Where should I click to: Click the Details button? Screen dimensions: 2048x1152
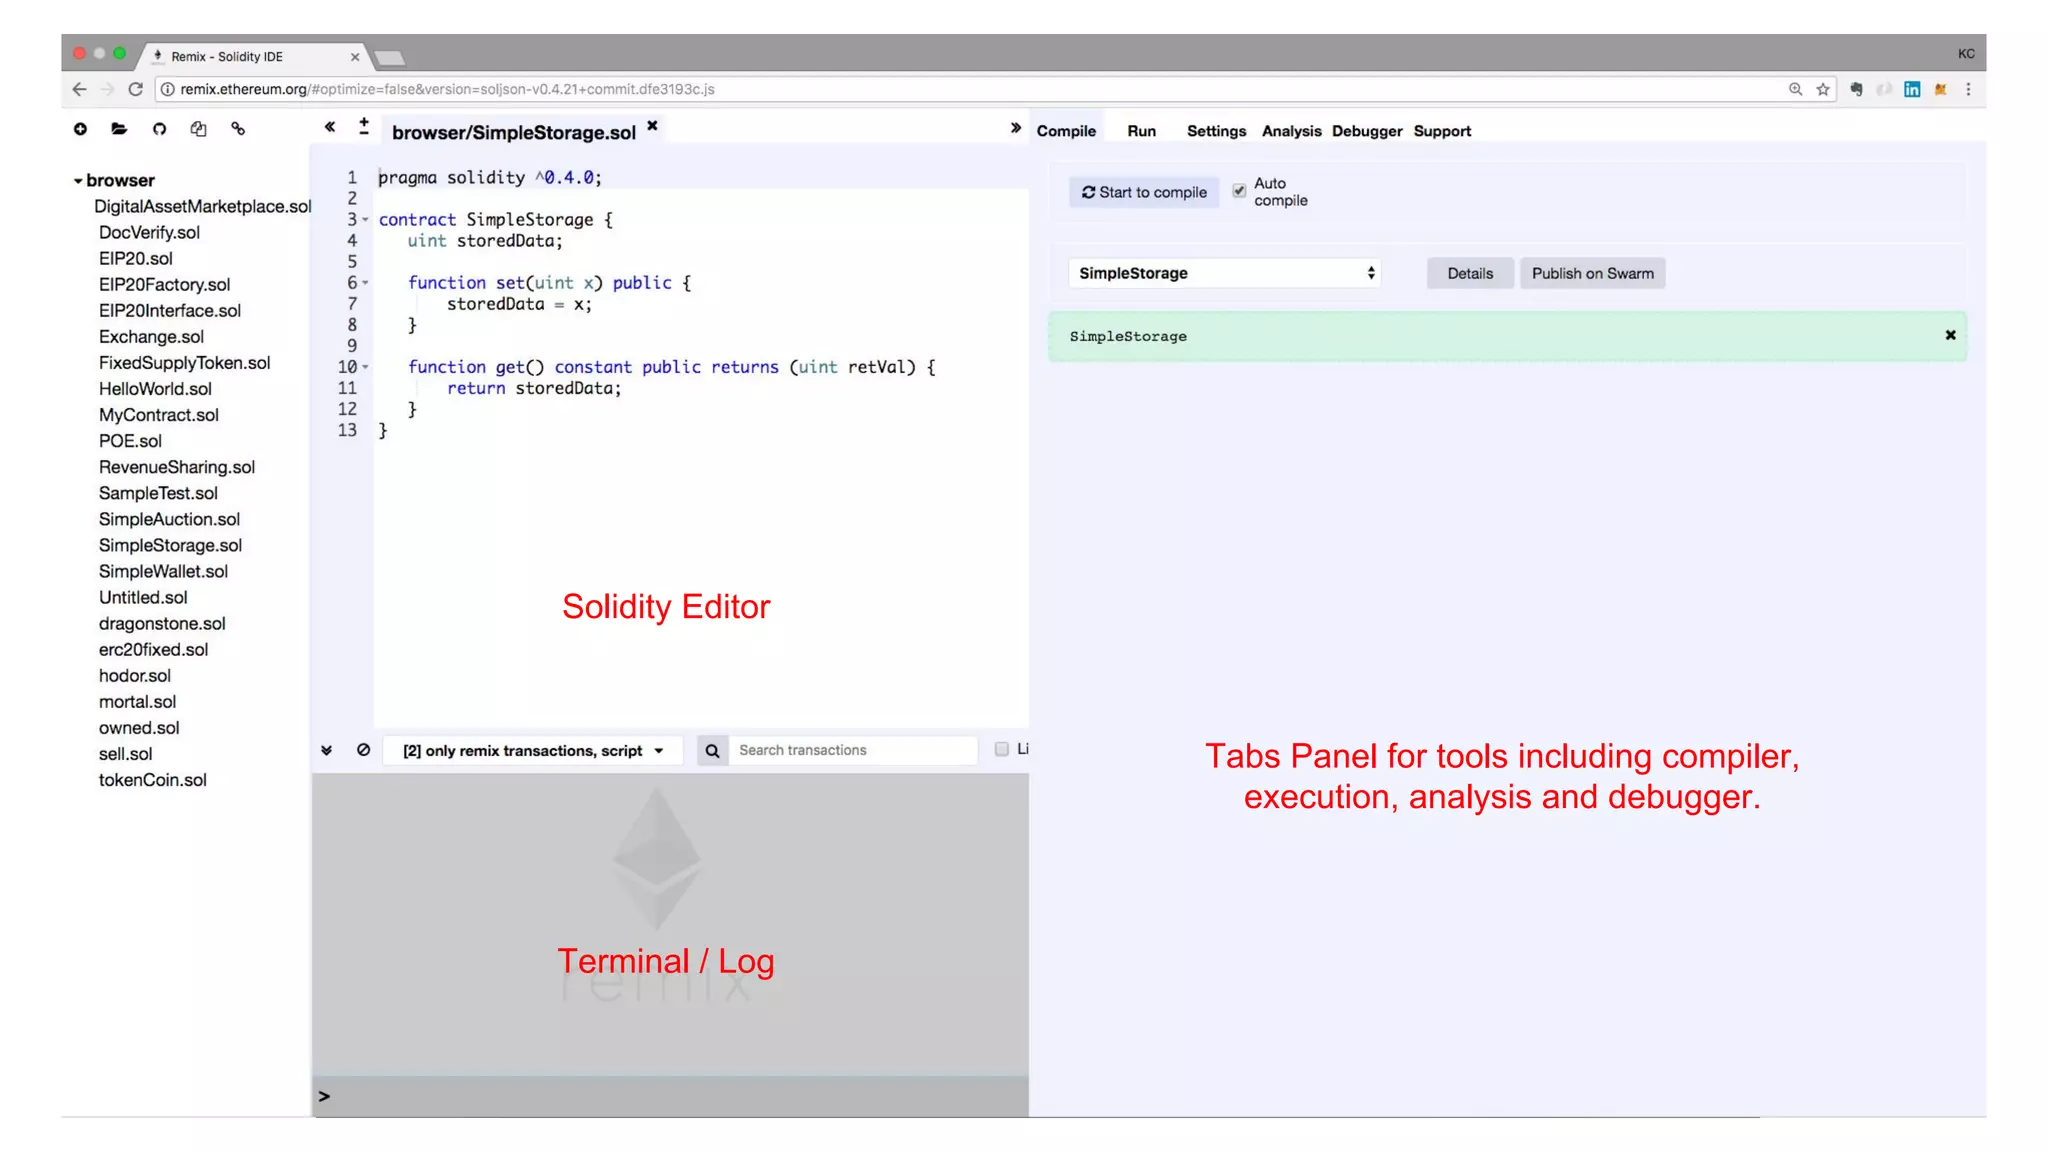tap(1470, 273)
